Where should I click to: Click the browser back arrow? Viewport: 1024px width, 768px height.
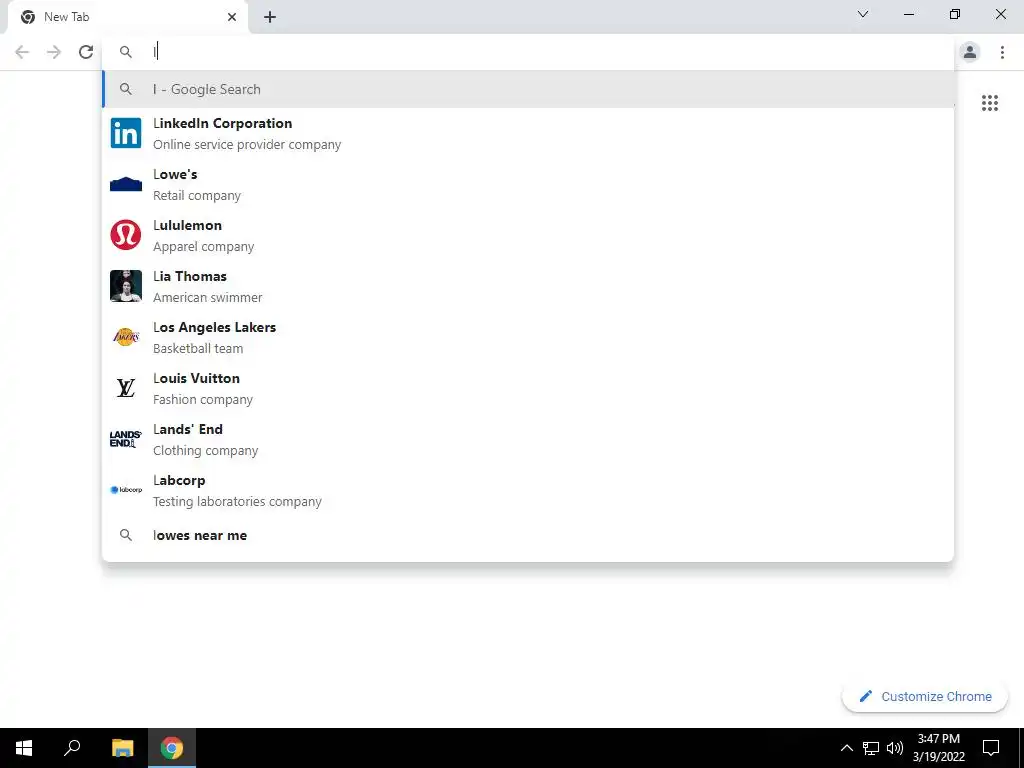click(x=22, y=52)
